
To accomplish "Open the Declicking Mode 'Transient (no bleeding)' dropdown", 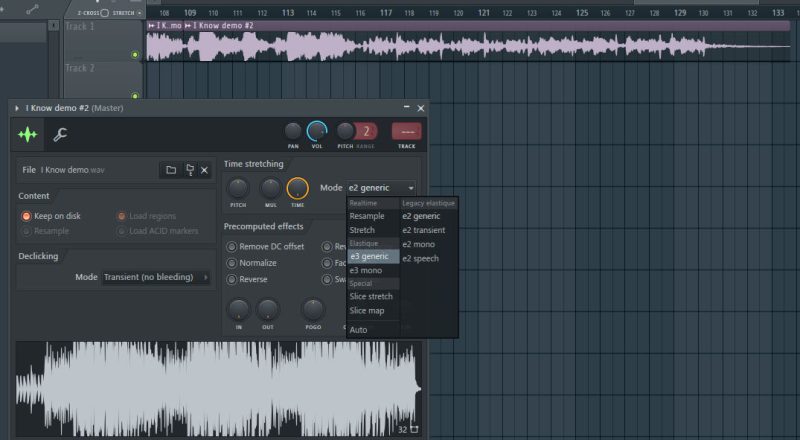I will tap(156, 277).
